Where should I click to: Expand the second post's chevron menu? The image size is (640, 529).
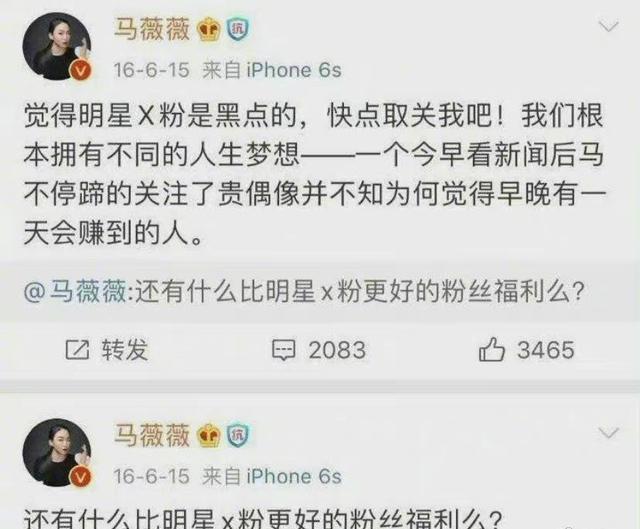click(609, 433)
